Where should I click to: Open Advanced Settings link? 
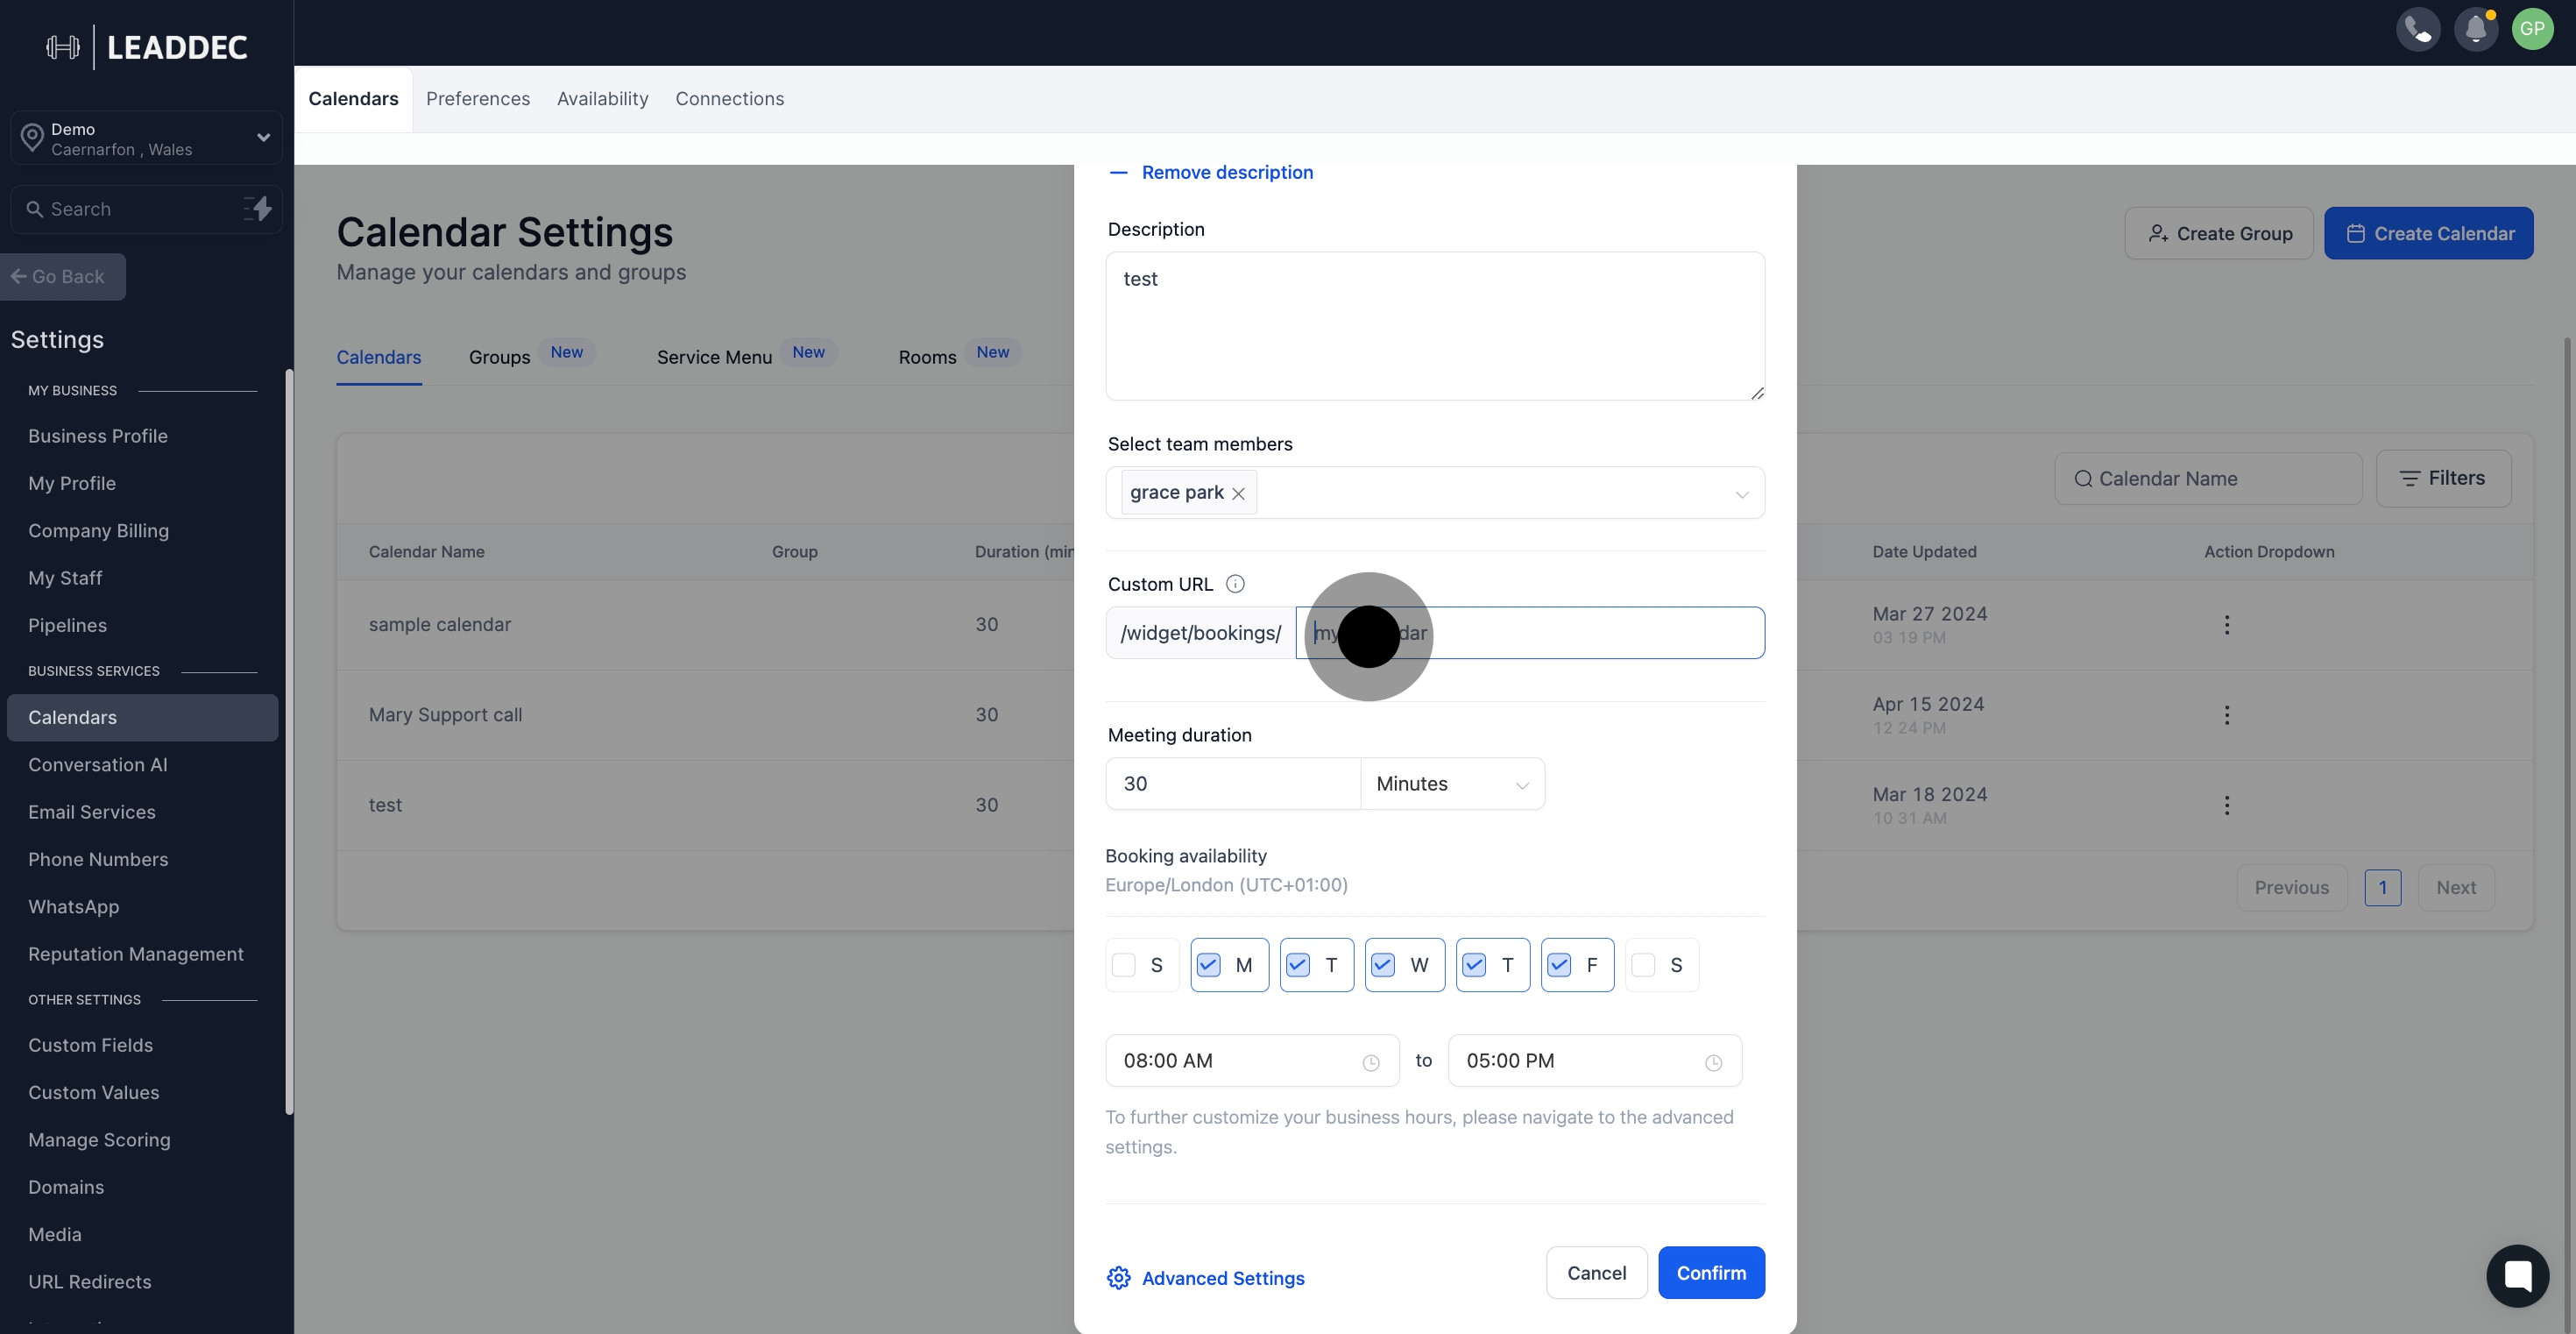pyautogui.click(x=1222, y=1278)
